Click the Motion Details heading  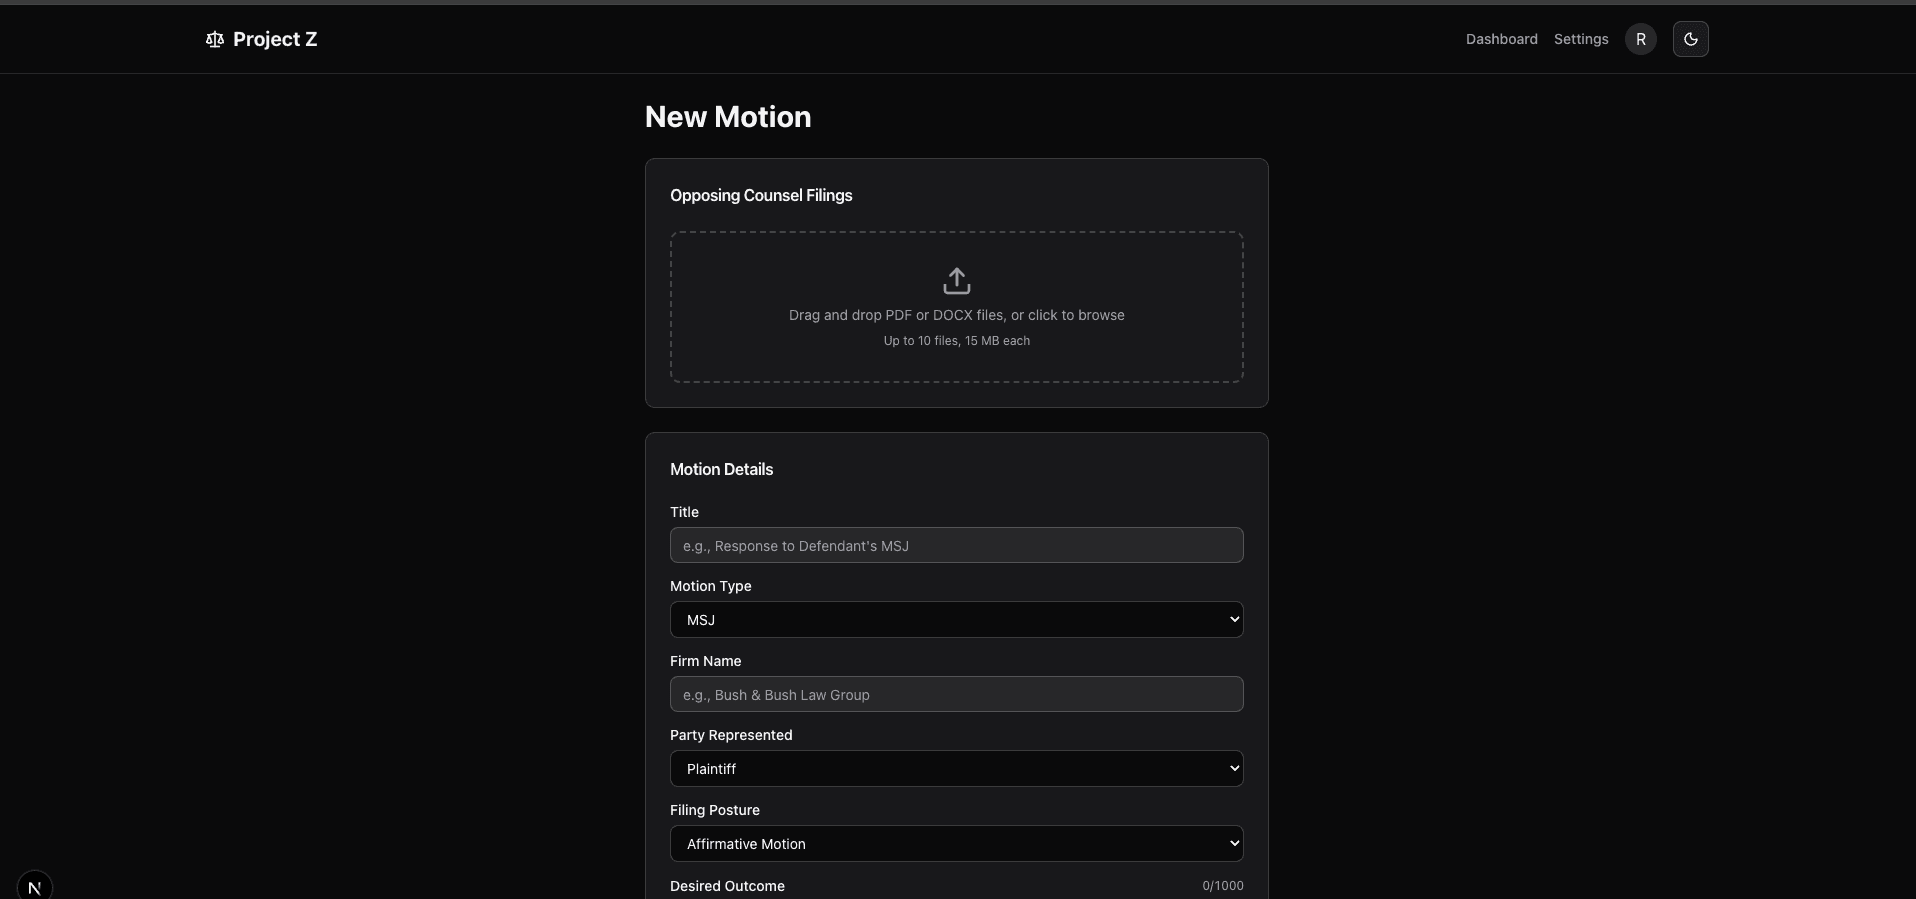click(x=721, y=469)
